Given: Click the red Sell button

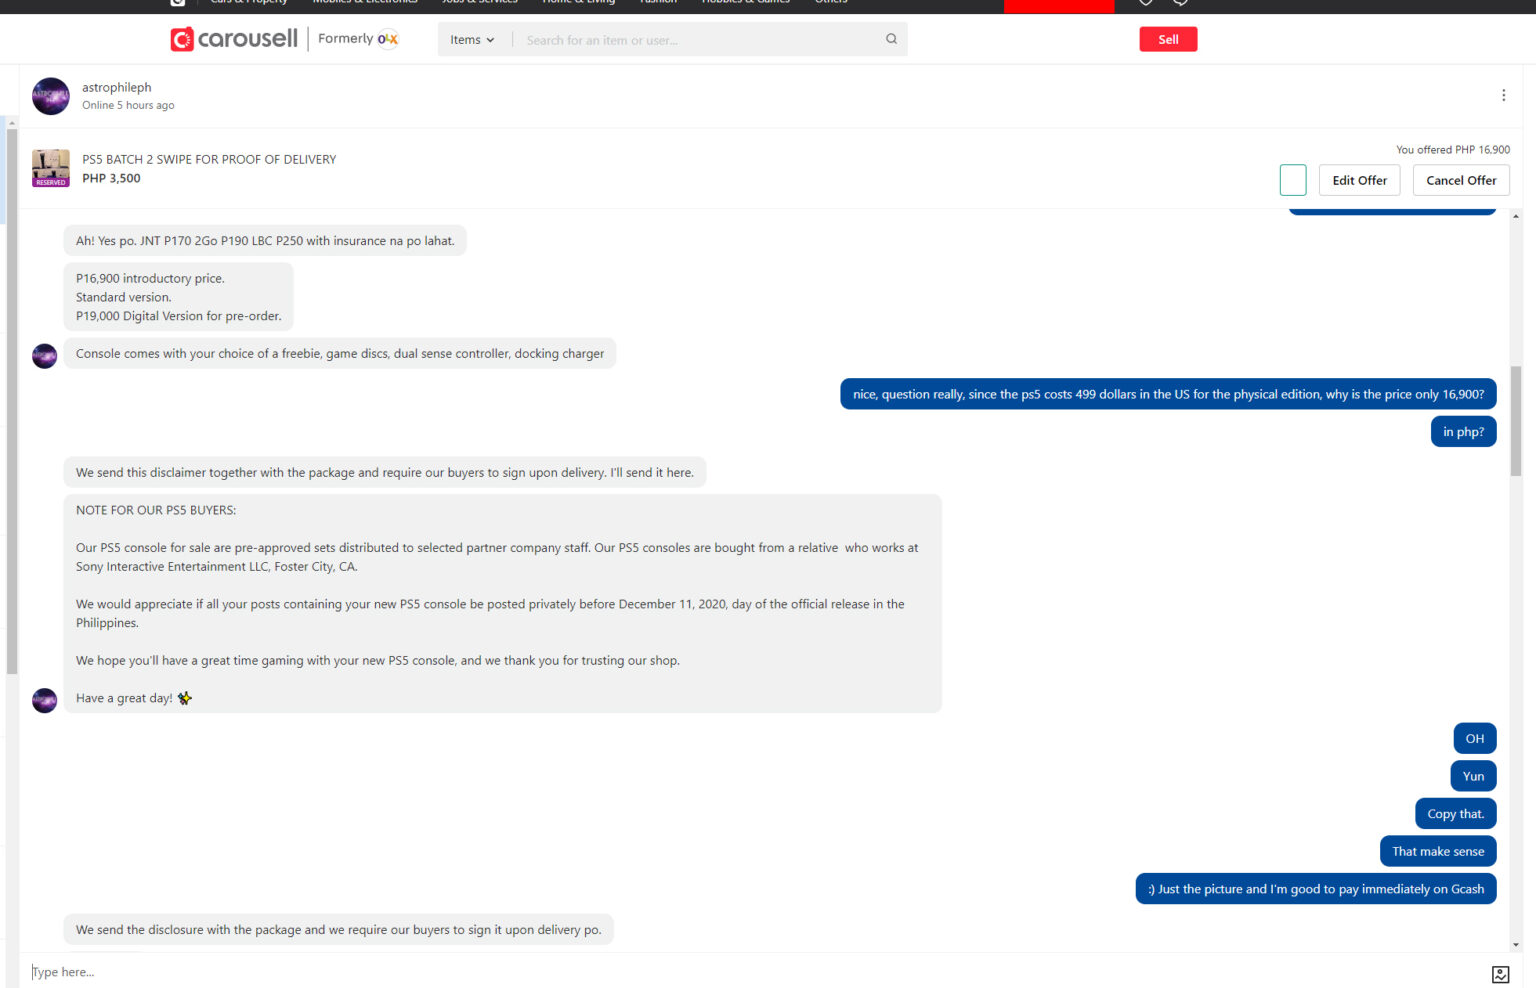Looking at the screenshot, I should tap(1168, 39).
